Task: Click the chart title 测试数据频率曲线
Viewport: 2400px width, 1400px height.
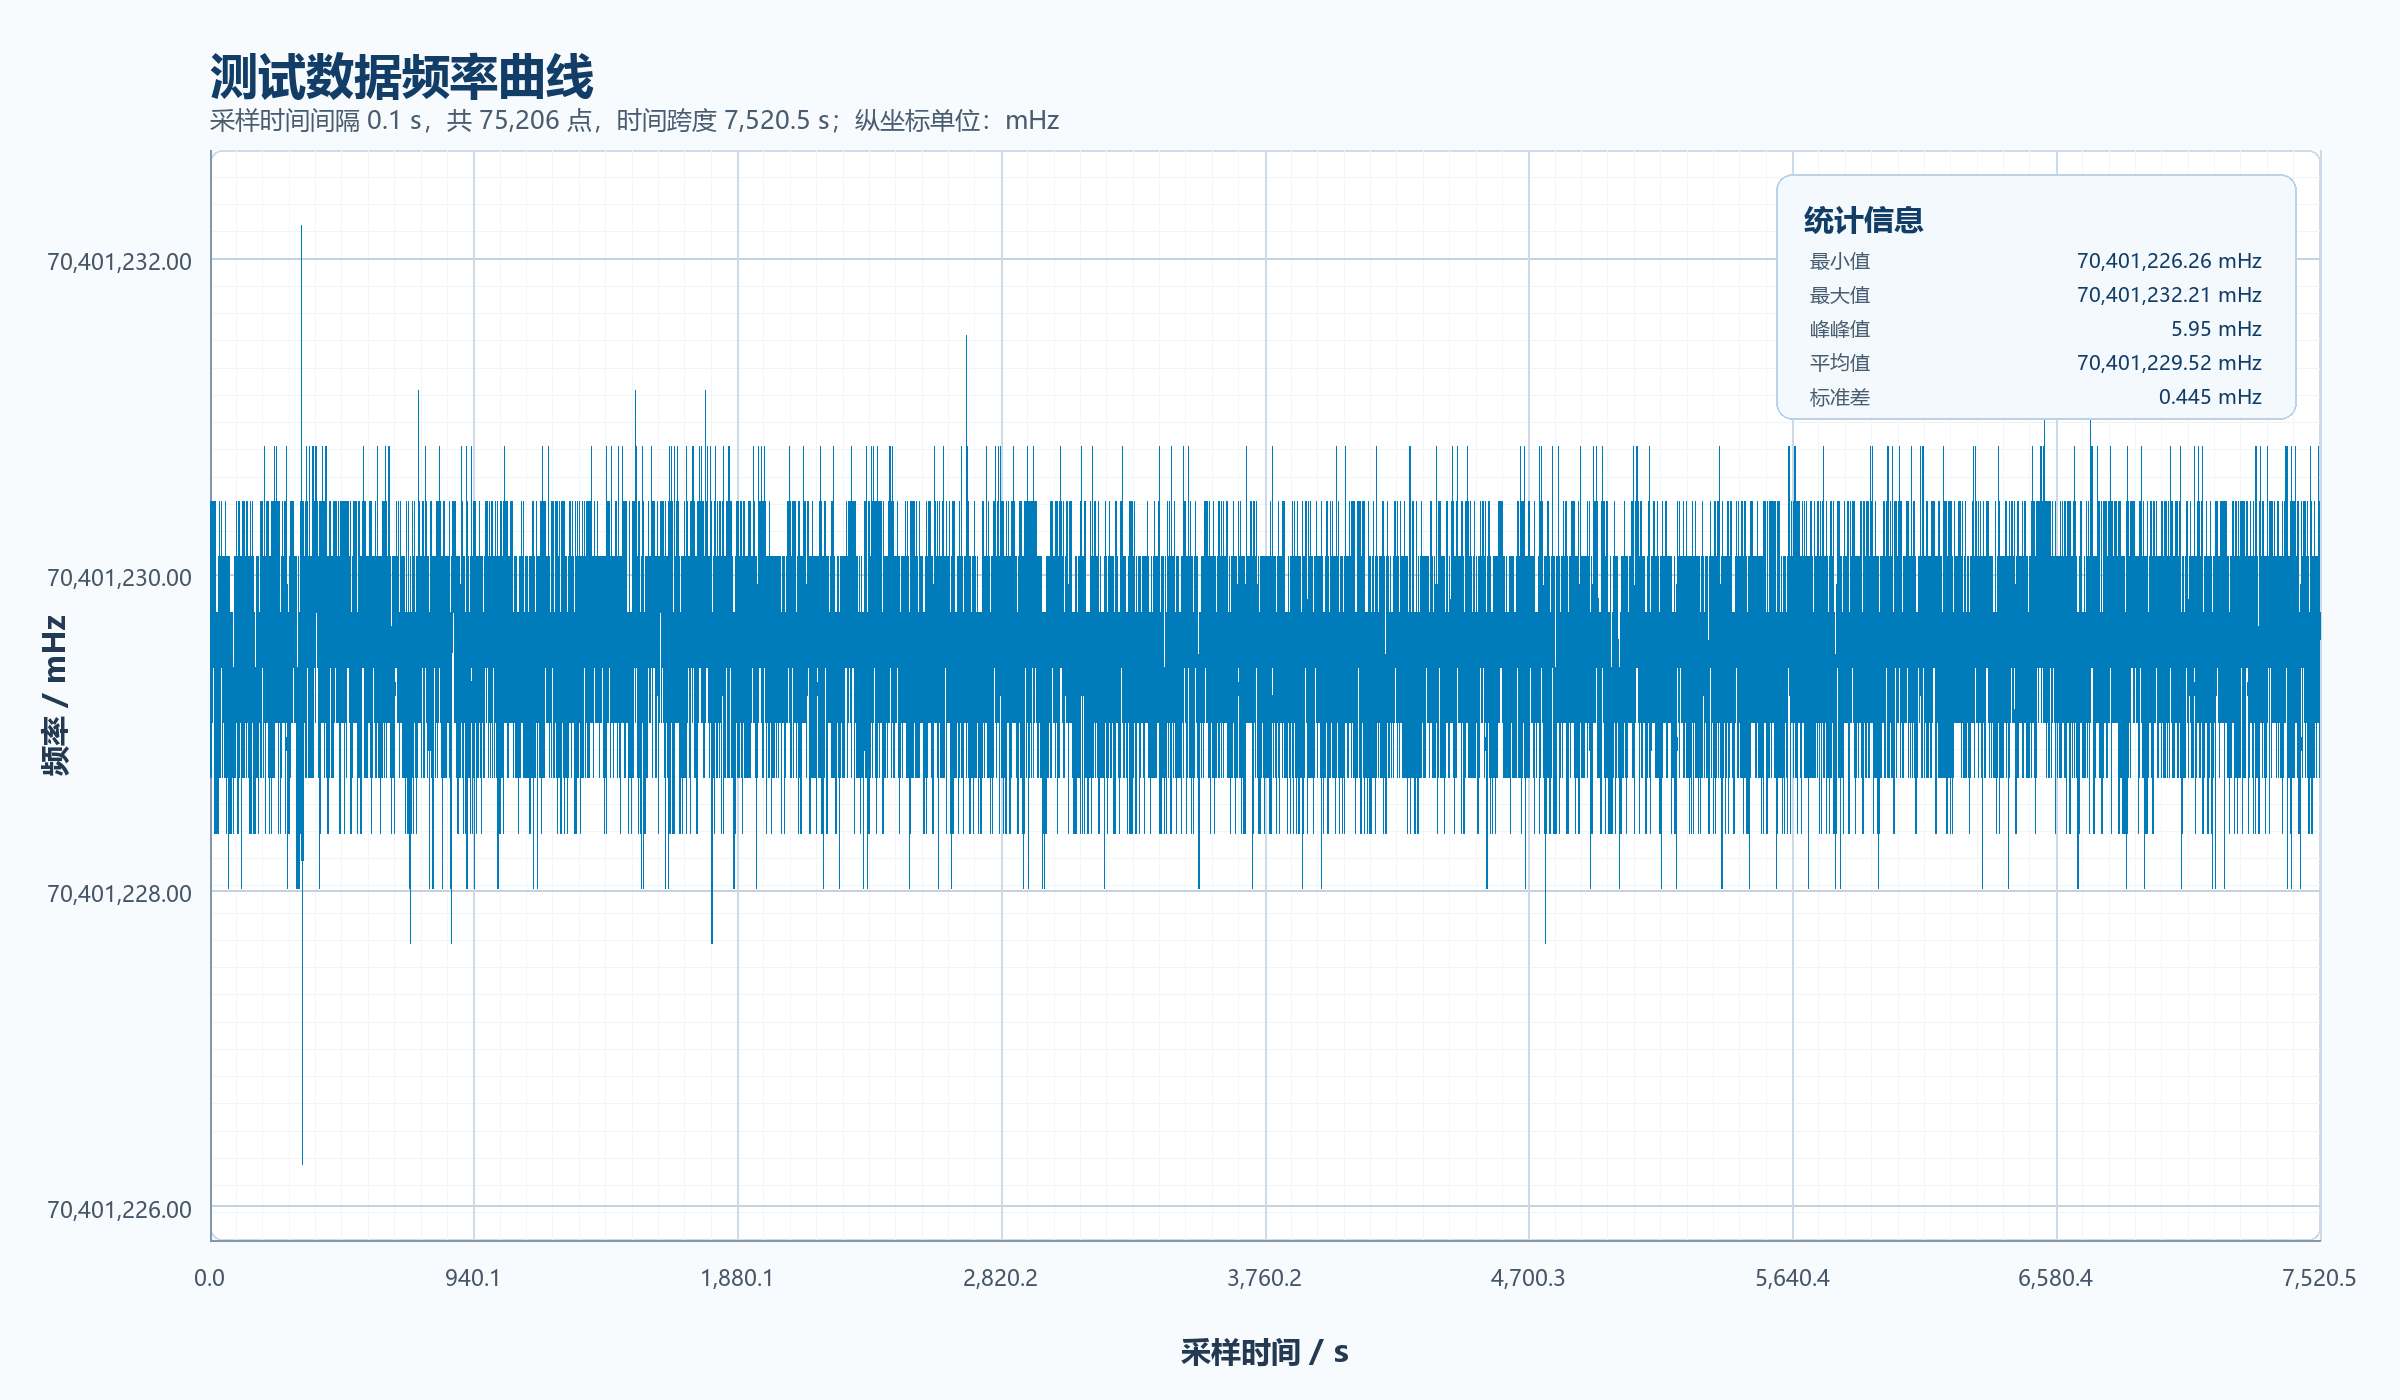Action: point(401,76)
